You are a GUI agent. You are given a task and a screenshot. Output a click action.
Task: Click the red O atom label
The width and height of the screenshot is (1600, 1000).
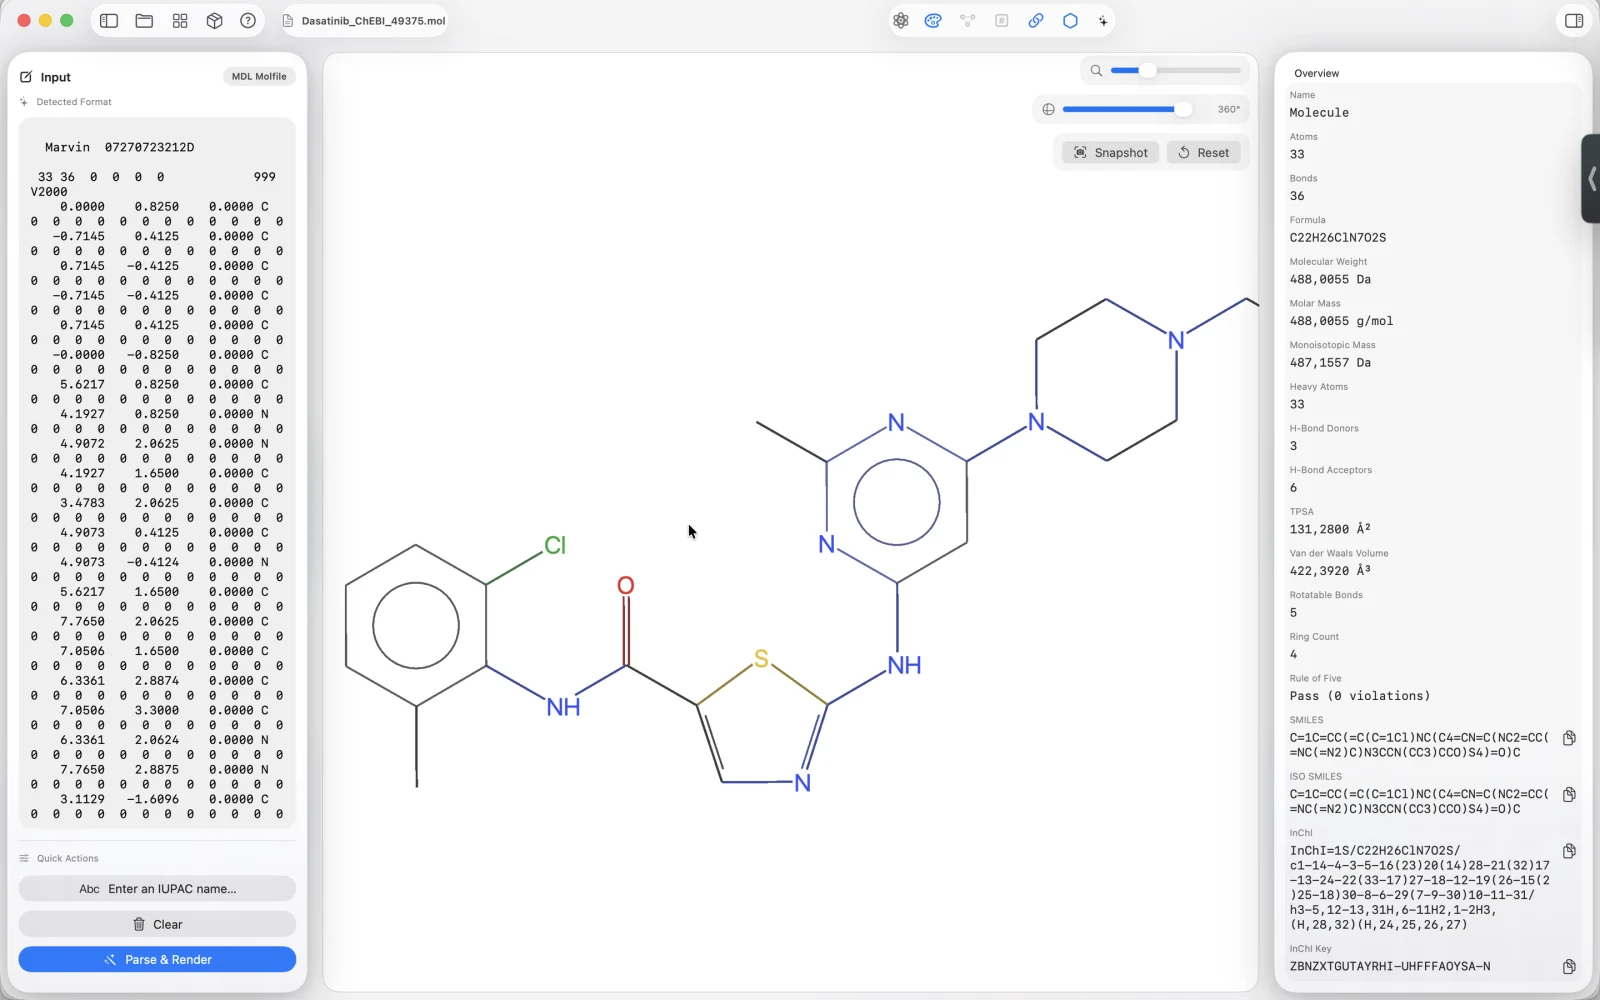point(626,586)
